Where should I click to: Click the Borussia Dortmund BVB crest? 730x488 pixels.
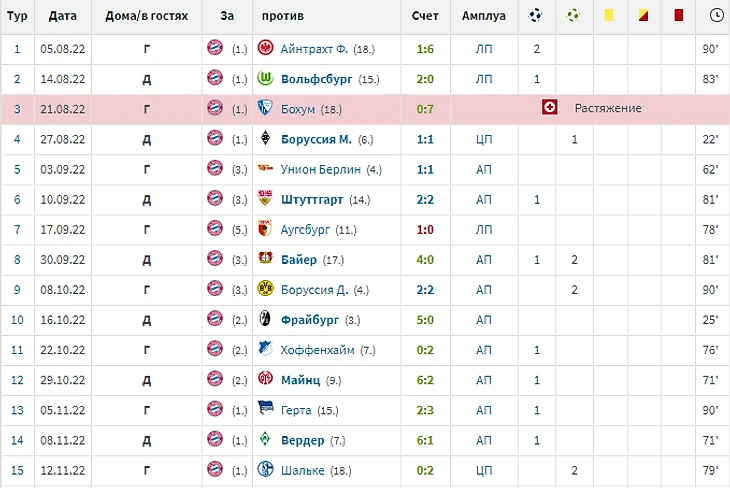click(x=265, y=289)
